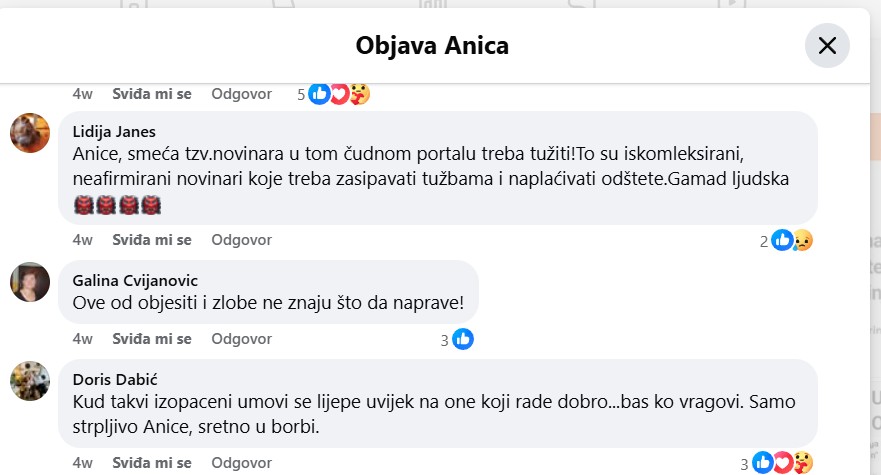Reply to Doris Dabić's comment
Screen dimensions: 881x475
point(241,463)
